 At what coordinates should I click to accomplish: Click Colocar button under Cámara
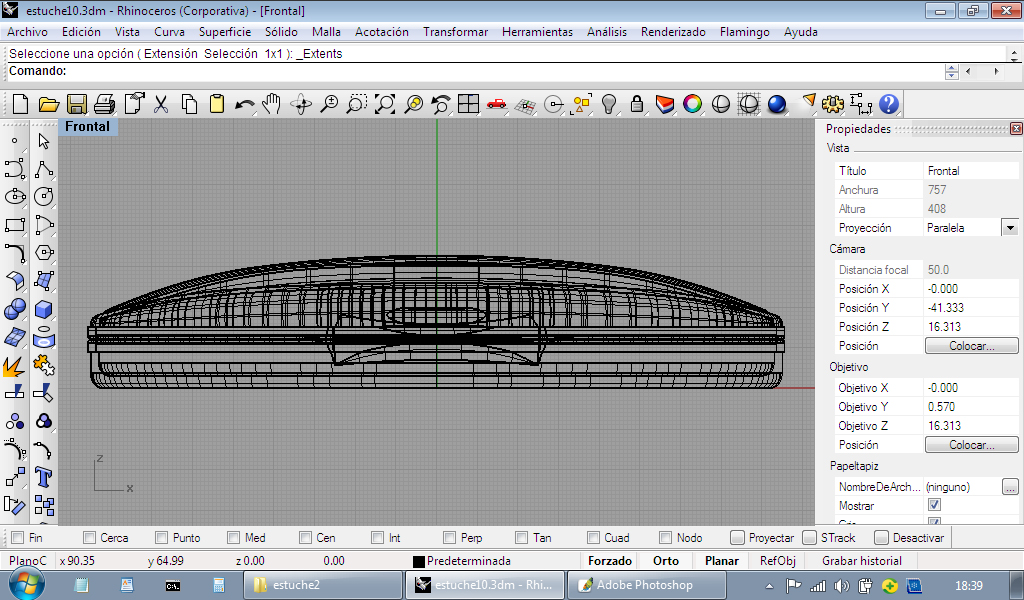[970, 346]
